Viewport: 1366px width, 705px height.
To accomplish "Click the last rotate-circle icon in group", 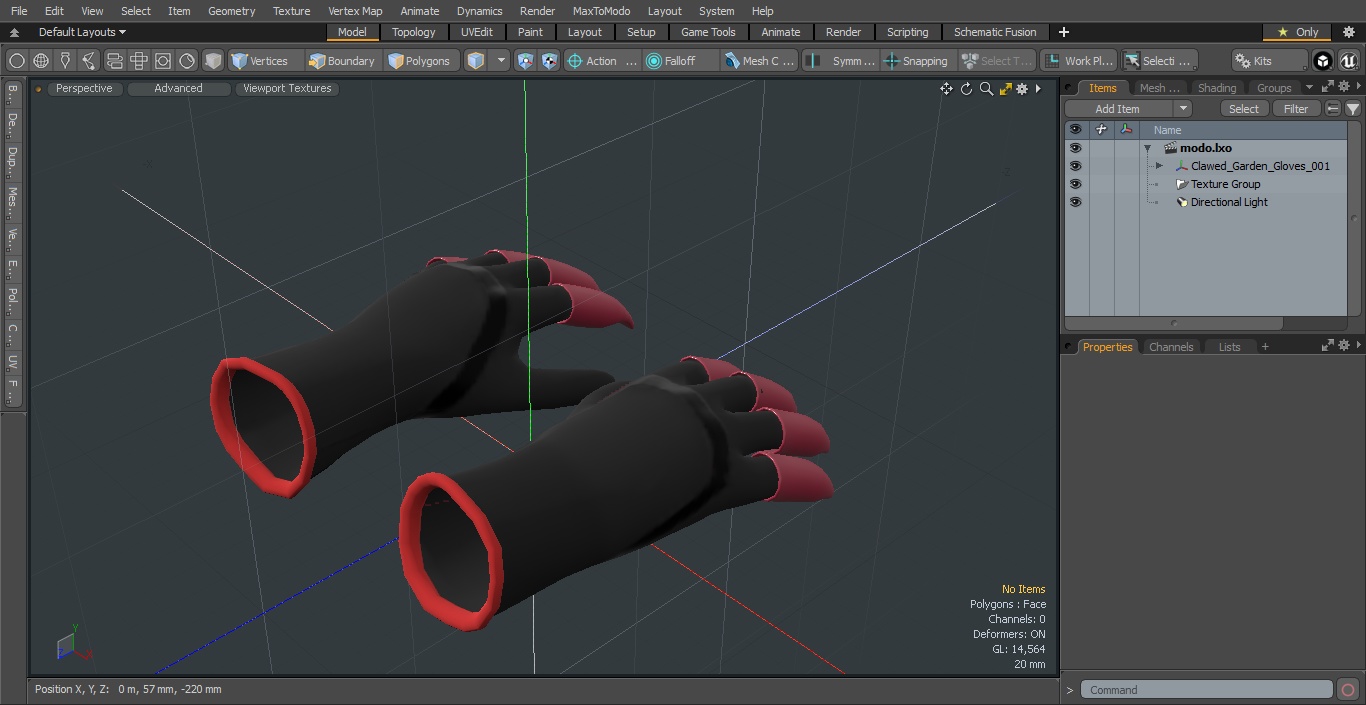I will point(187,61).
